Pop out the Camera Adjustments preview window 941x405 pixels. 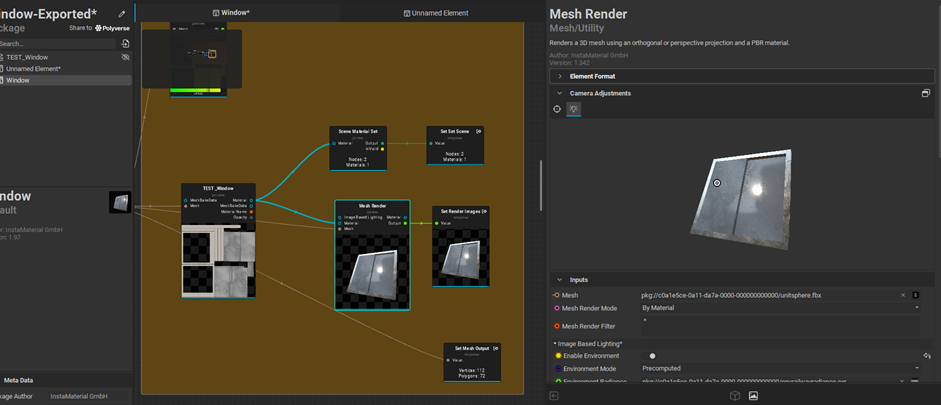point(925,93)
